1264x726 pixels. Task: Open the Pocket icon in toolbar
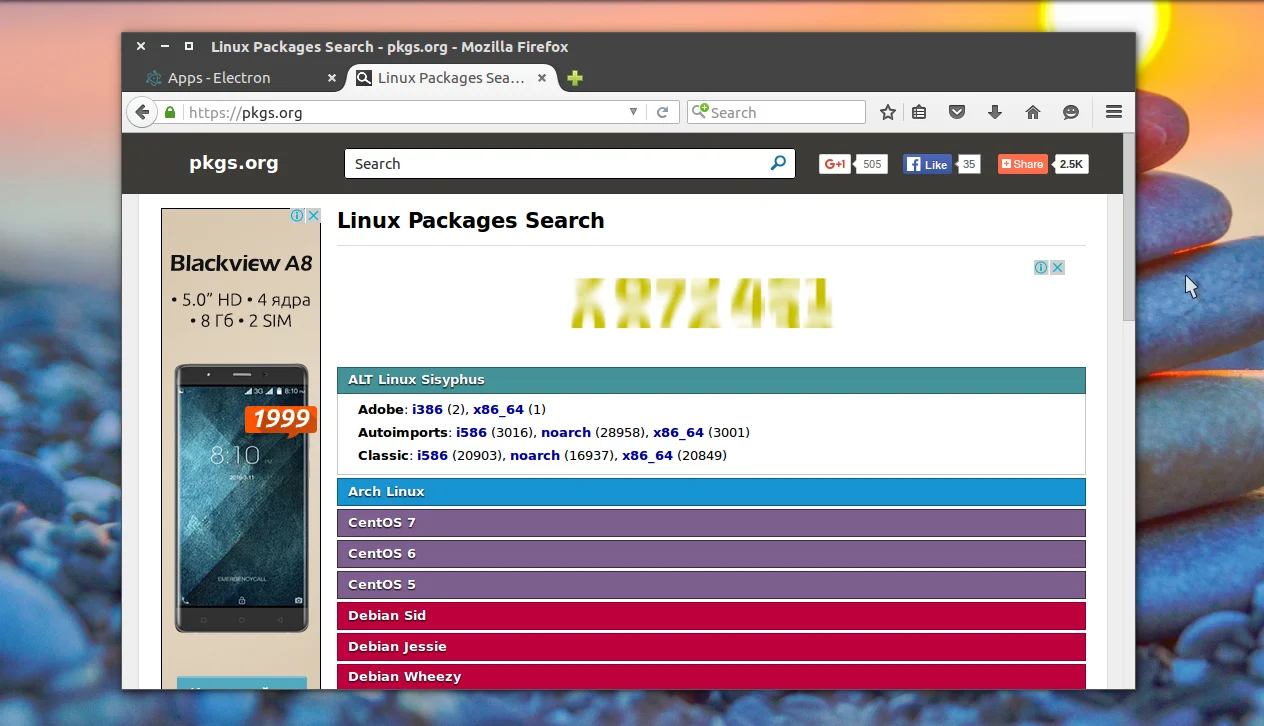(x=957, y=113)
